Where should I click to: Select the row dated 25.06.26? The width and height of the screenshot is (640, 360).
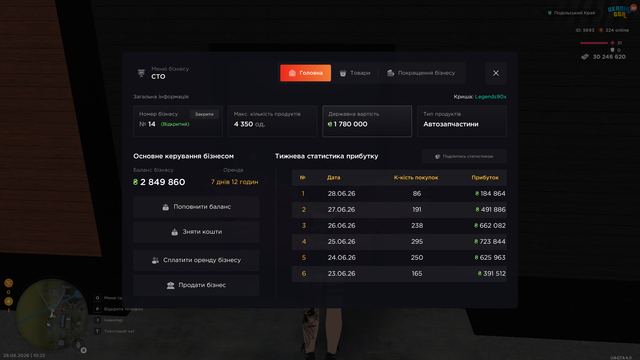click(399, 242)
